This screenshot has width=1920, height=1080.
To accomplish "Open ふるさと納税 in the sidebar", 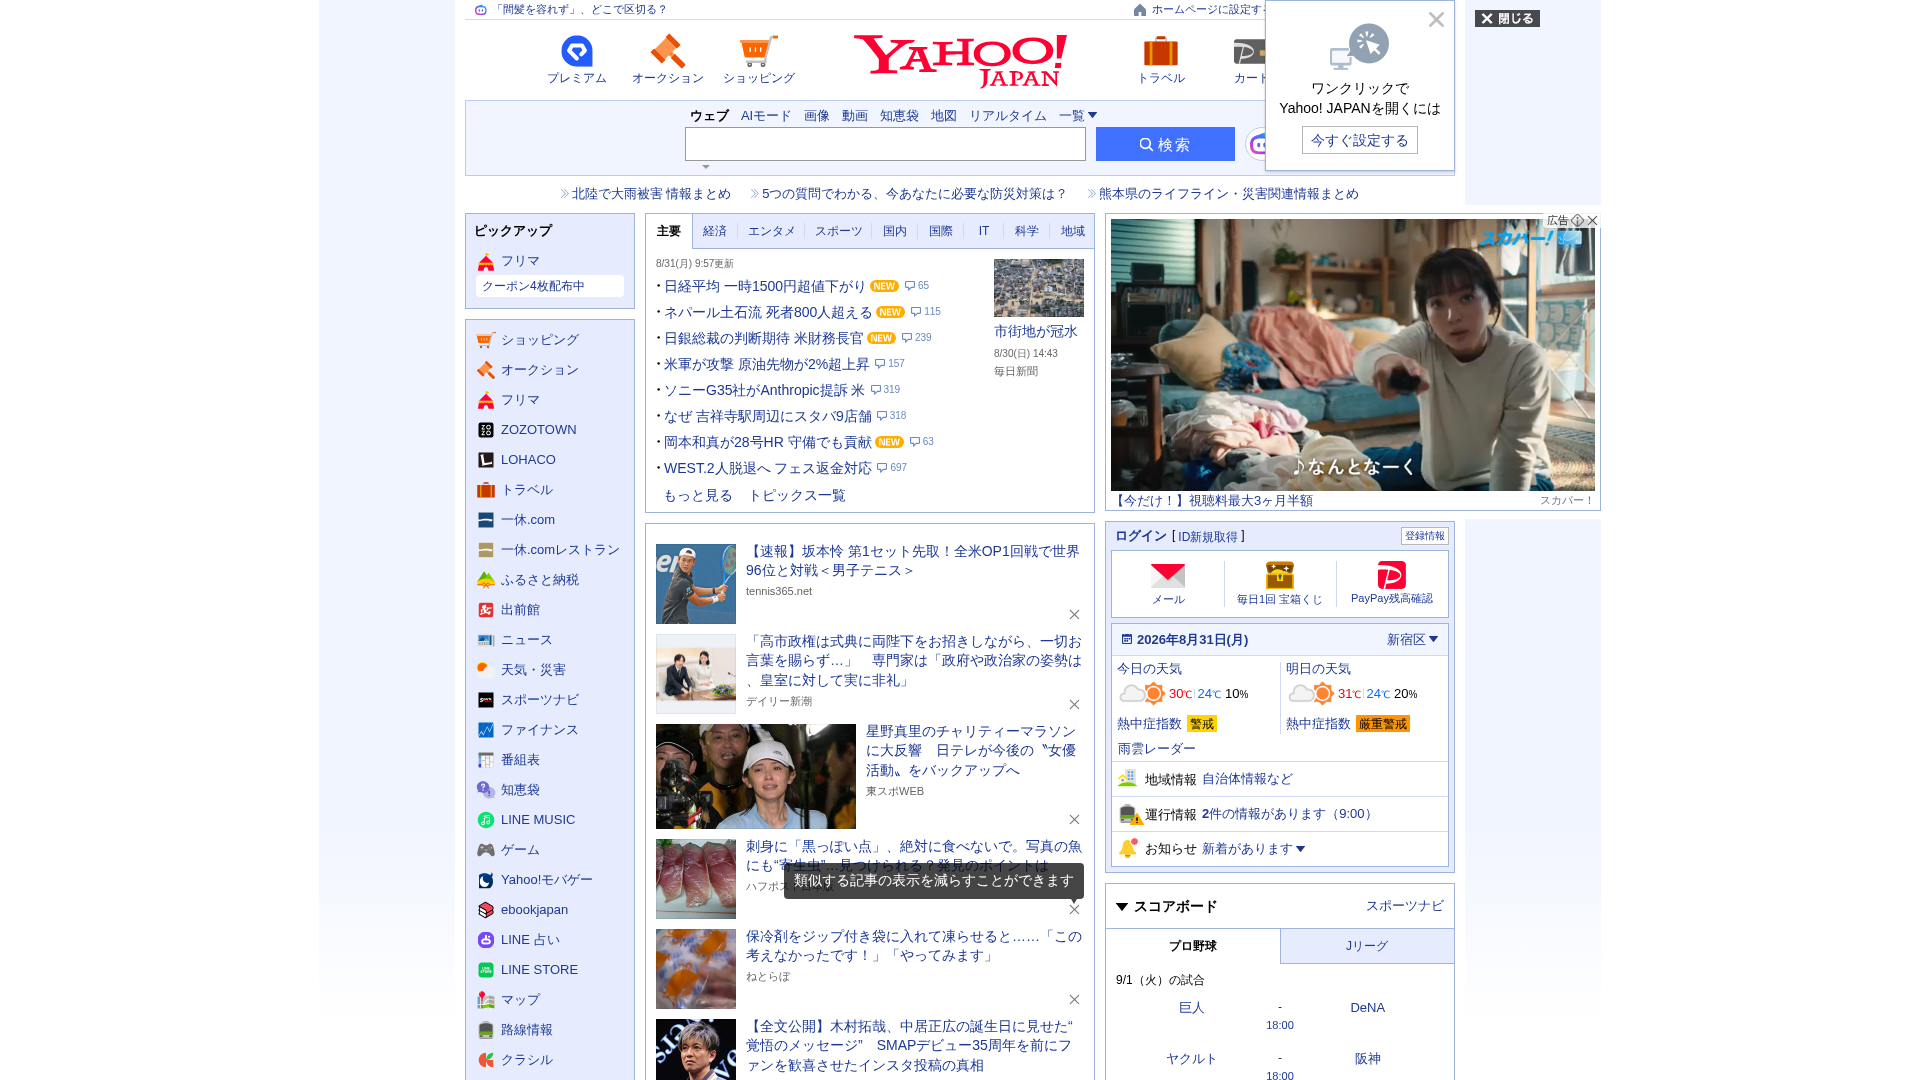I will point(539,580).
